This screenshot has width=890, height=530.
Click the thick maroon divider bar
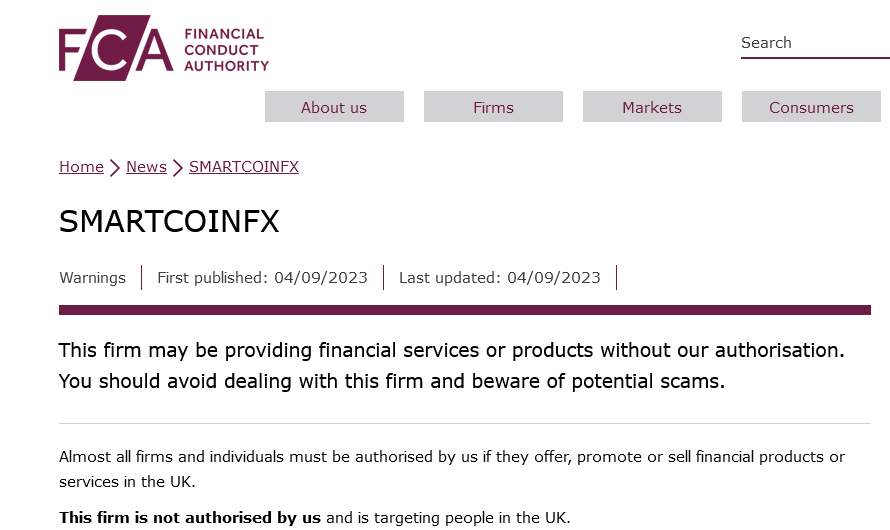click(465, 310)
